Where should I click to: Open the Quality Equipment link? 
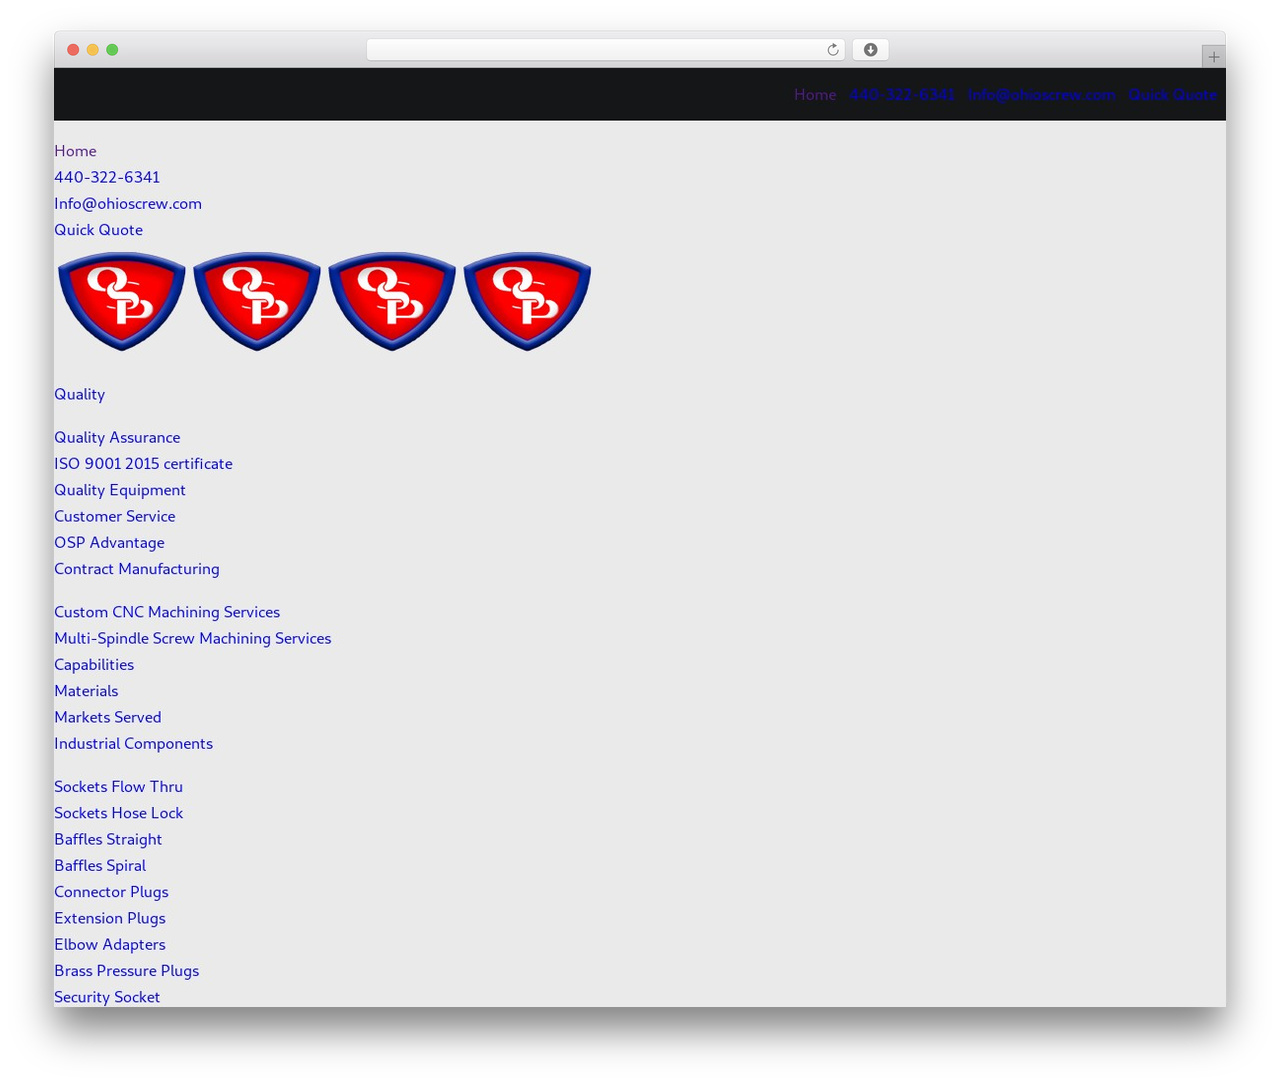coord(120,490)
